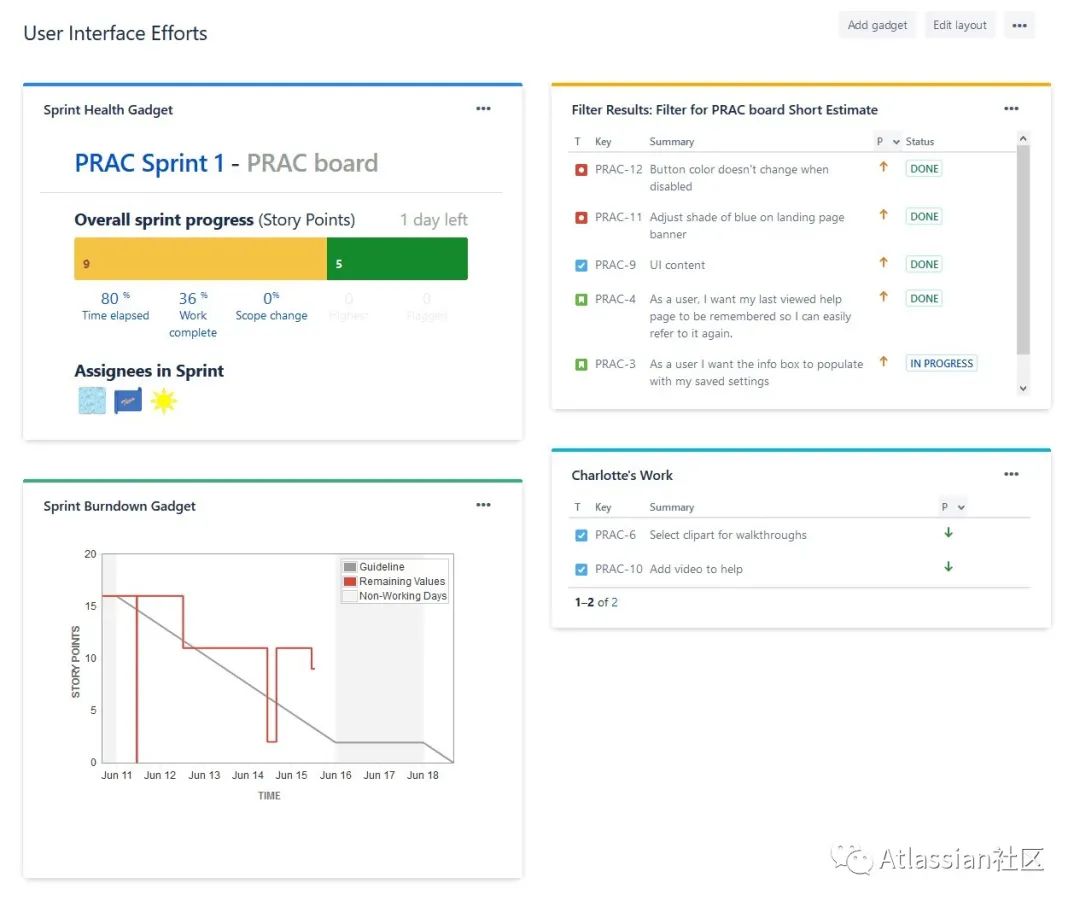Open the PRAC-11 issue key link

coord(618,218)
